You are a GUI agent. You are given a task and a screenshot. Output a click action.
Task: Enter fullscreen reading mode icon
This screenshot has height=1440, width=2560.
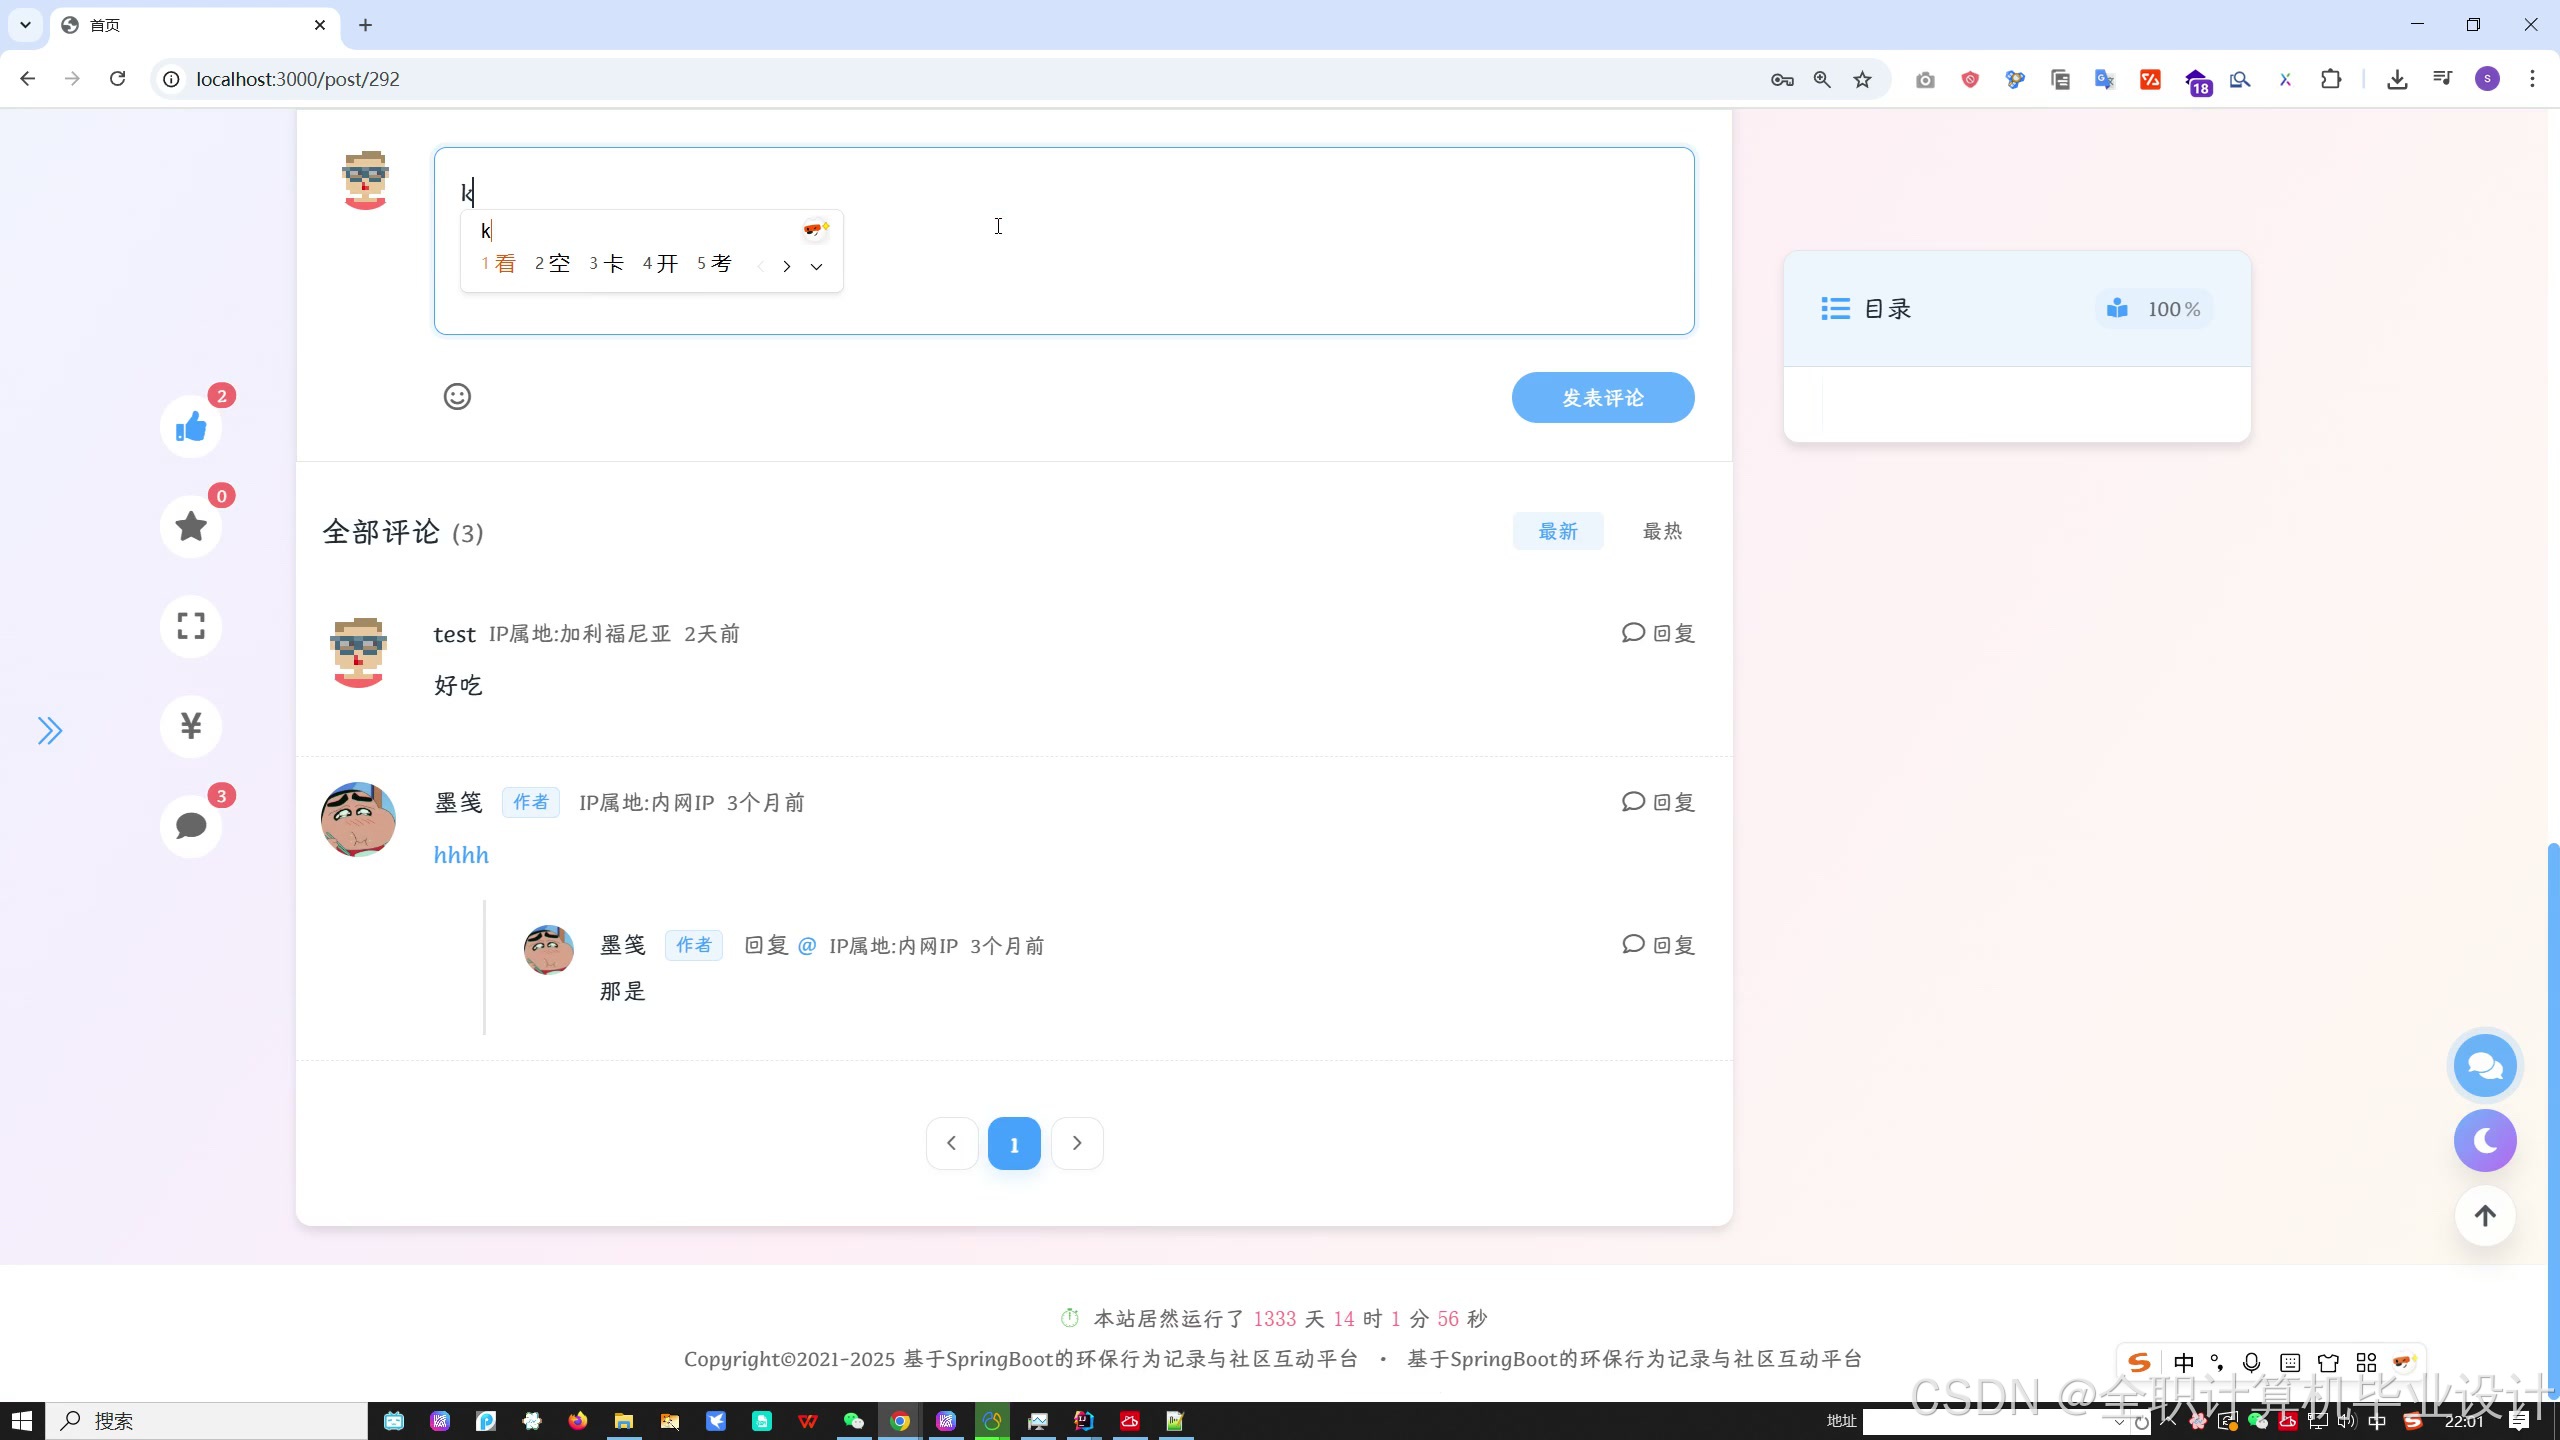point(190,626)
